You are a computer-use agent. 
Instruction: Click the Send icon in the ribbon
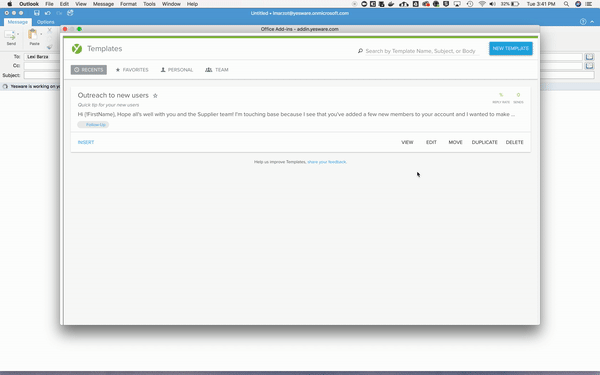(10, 36)
